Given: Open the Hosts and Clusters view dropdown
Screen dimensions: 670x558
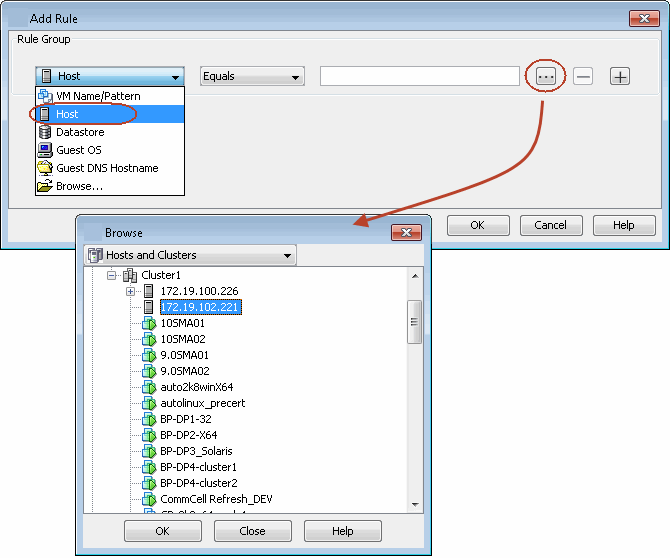Looking at the screenshot, I should pos(190,255).
